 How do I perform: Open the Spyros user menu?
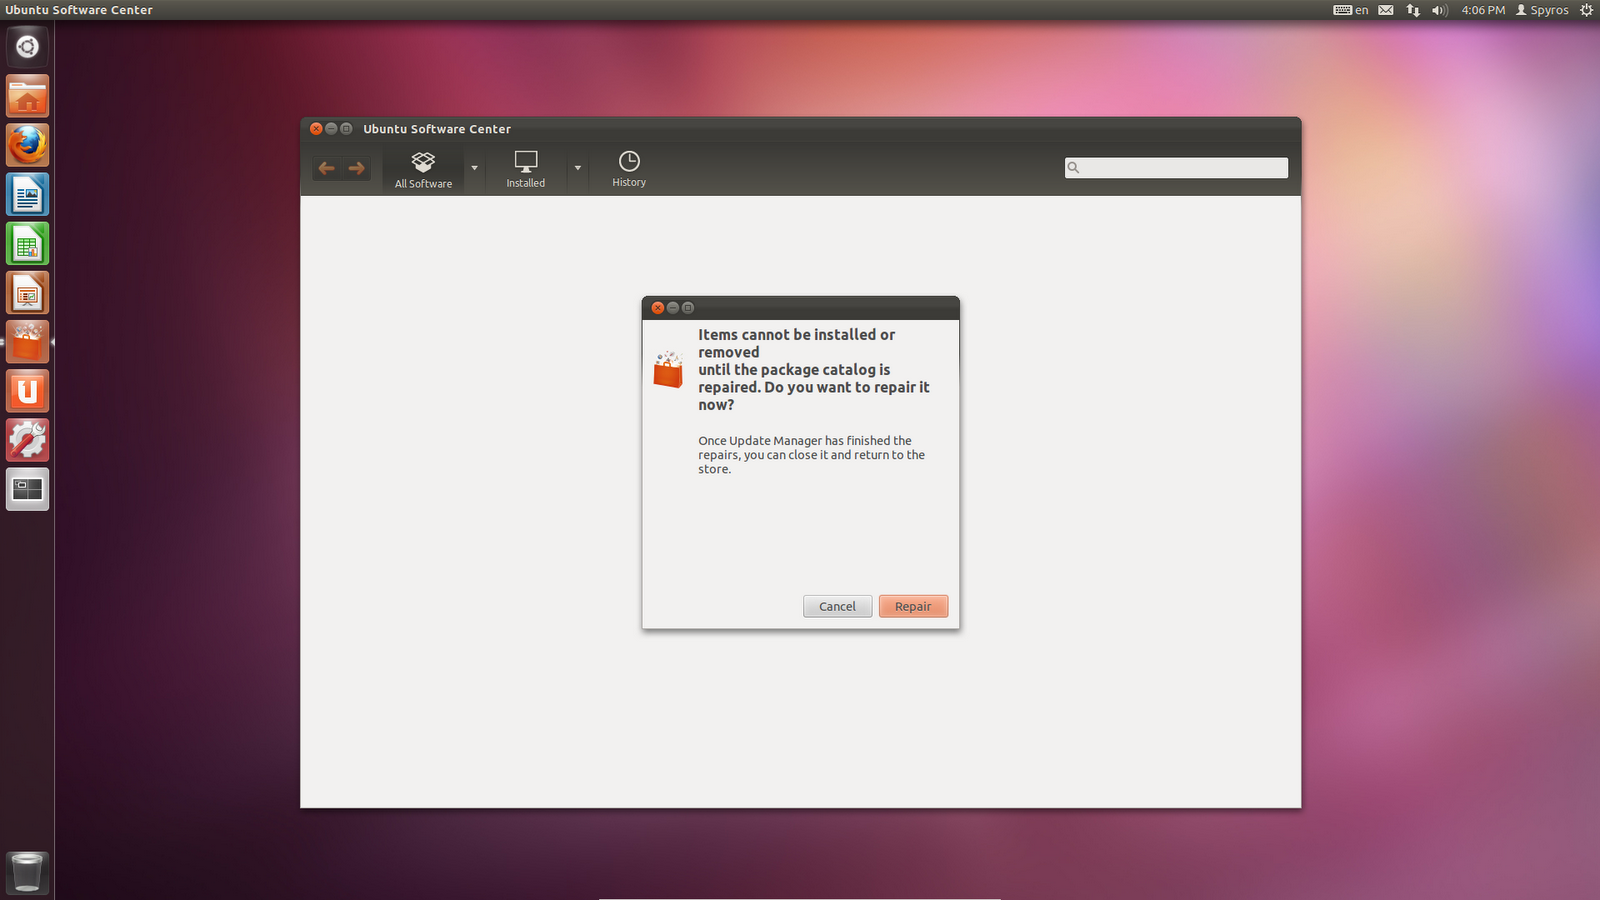(1542, 10)
